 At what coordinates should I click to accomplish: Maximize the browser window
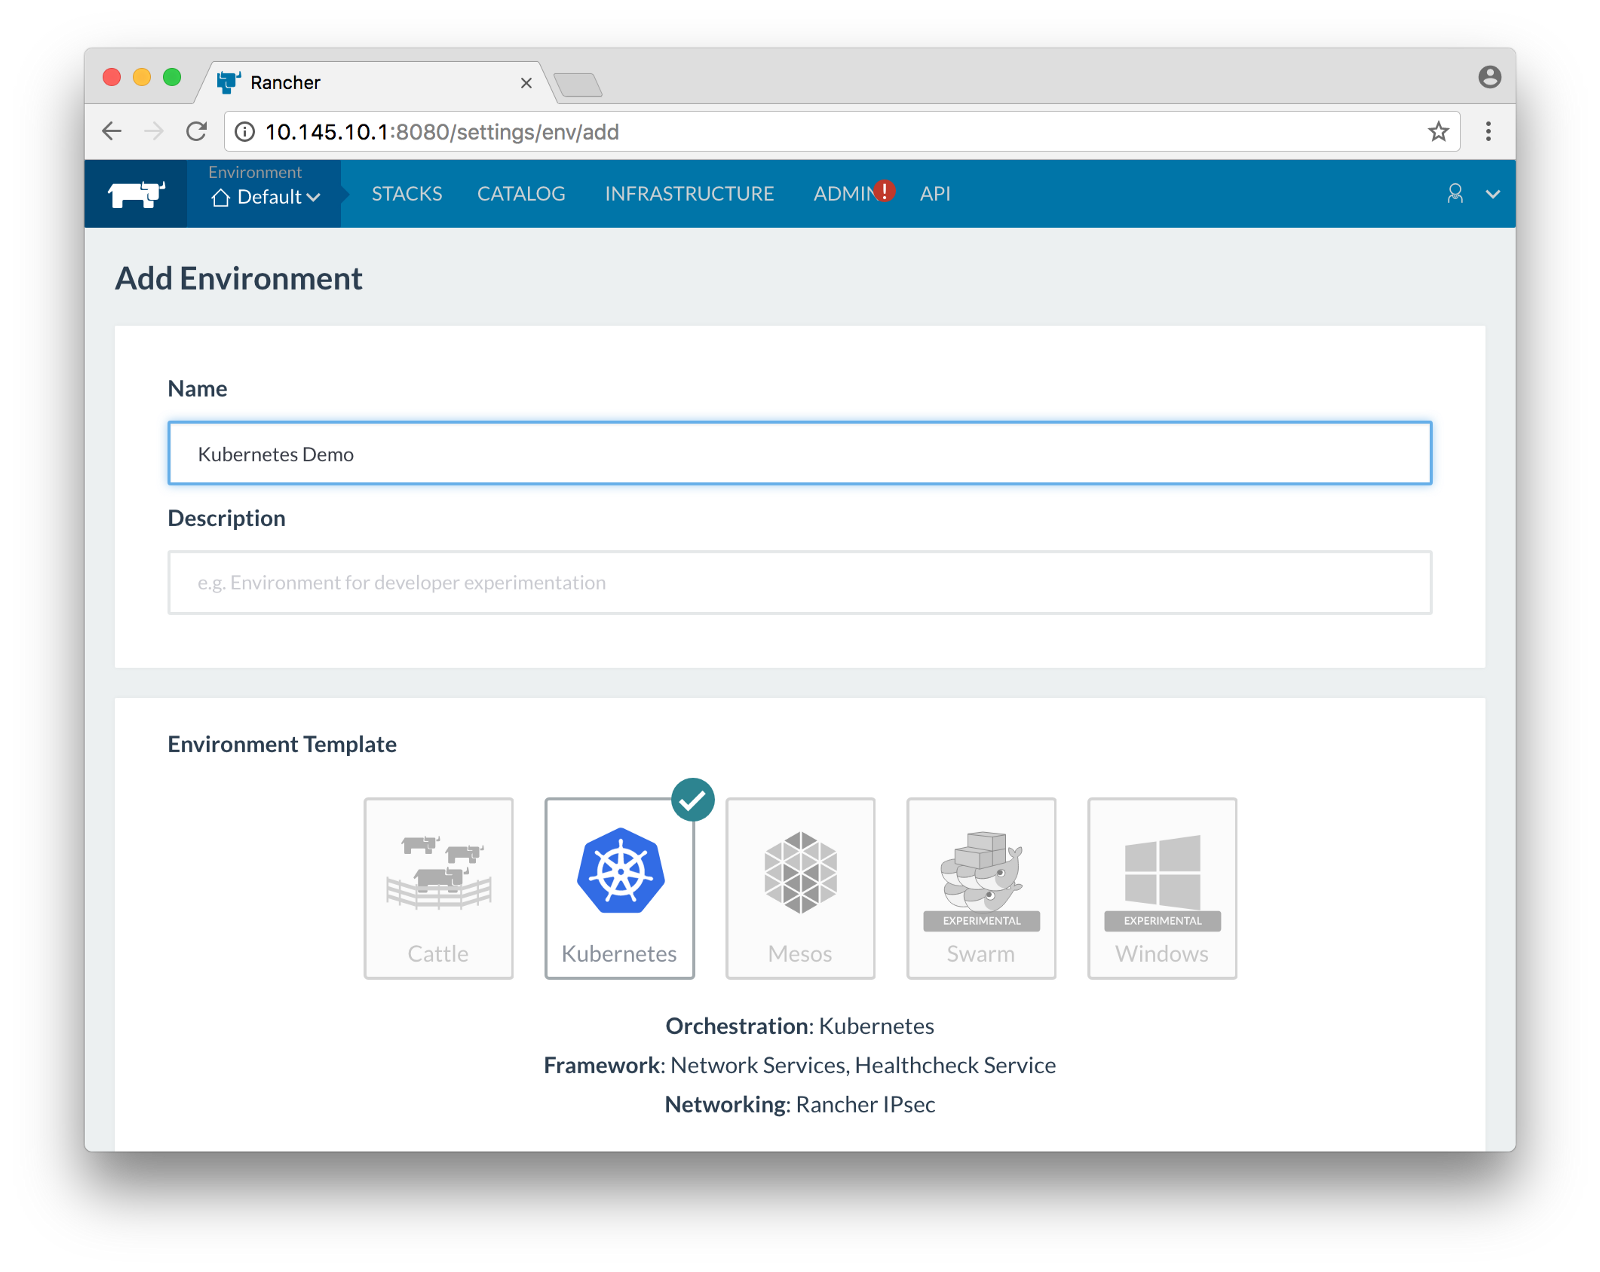(172, 77)
